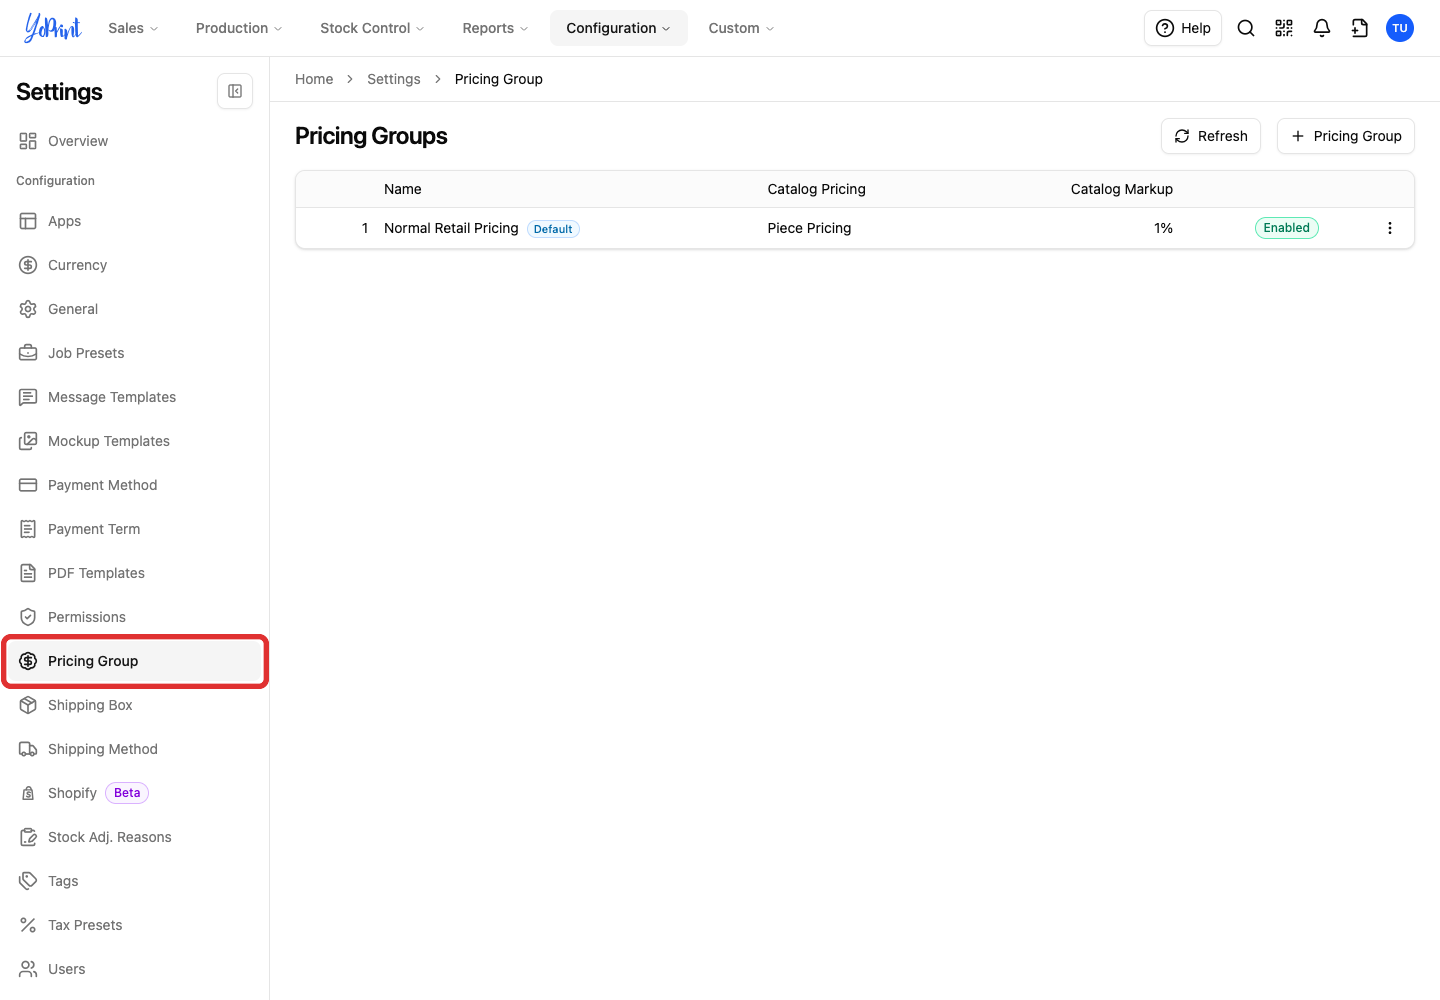Open the QR code scanner icon
The image size is (1440, 1000).
pos(1284,28)
